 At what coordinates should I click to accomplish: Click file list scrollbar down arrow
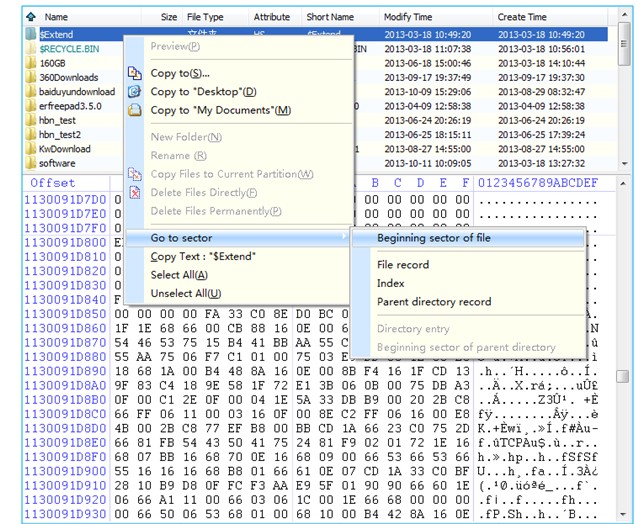click(x=624, y=164)
